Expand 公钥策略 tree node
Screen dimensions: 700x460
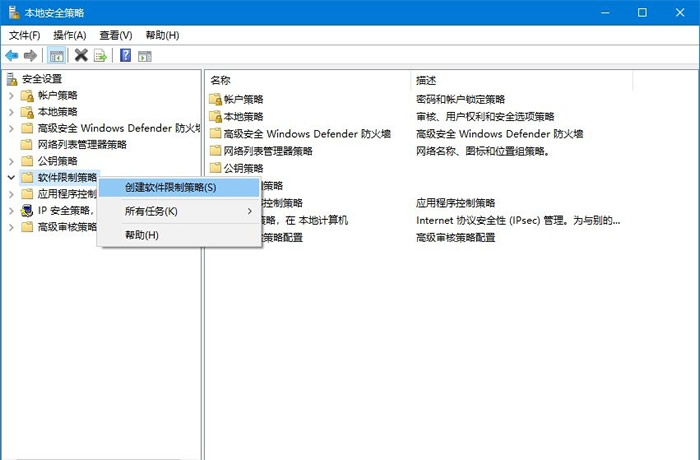point(11,161)
